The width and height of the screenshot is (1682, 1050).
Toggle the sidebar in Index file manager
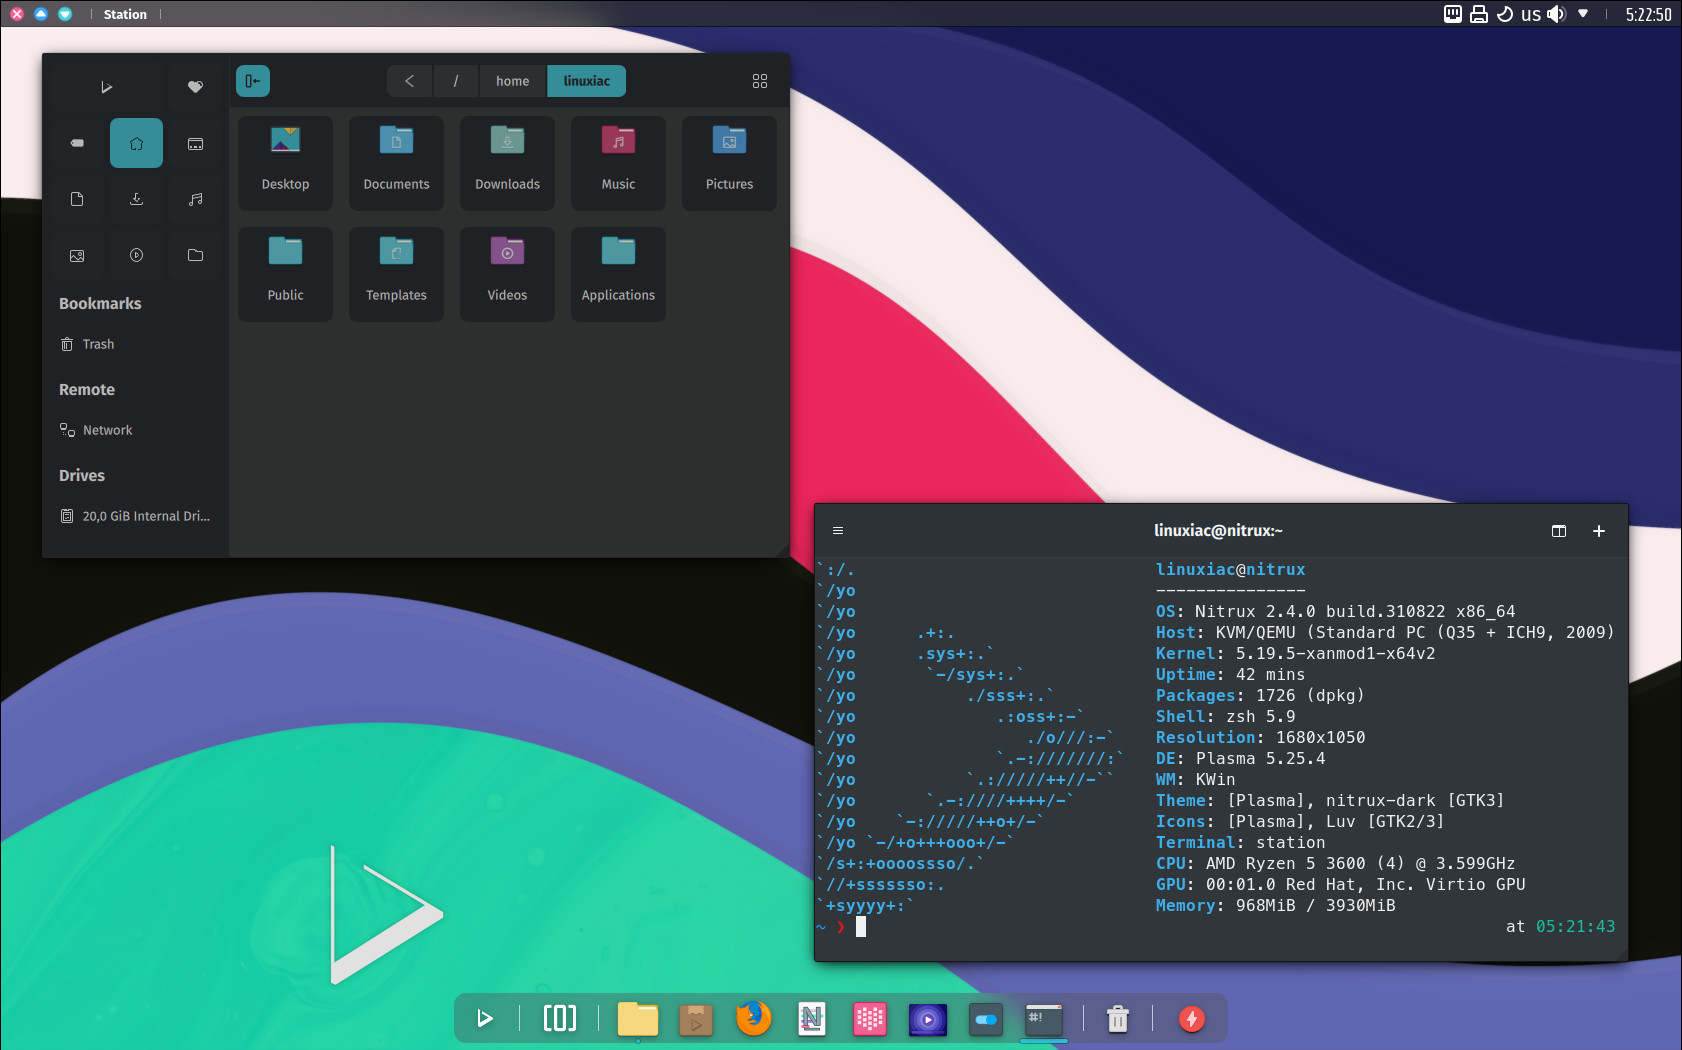[253, 81]
